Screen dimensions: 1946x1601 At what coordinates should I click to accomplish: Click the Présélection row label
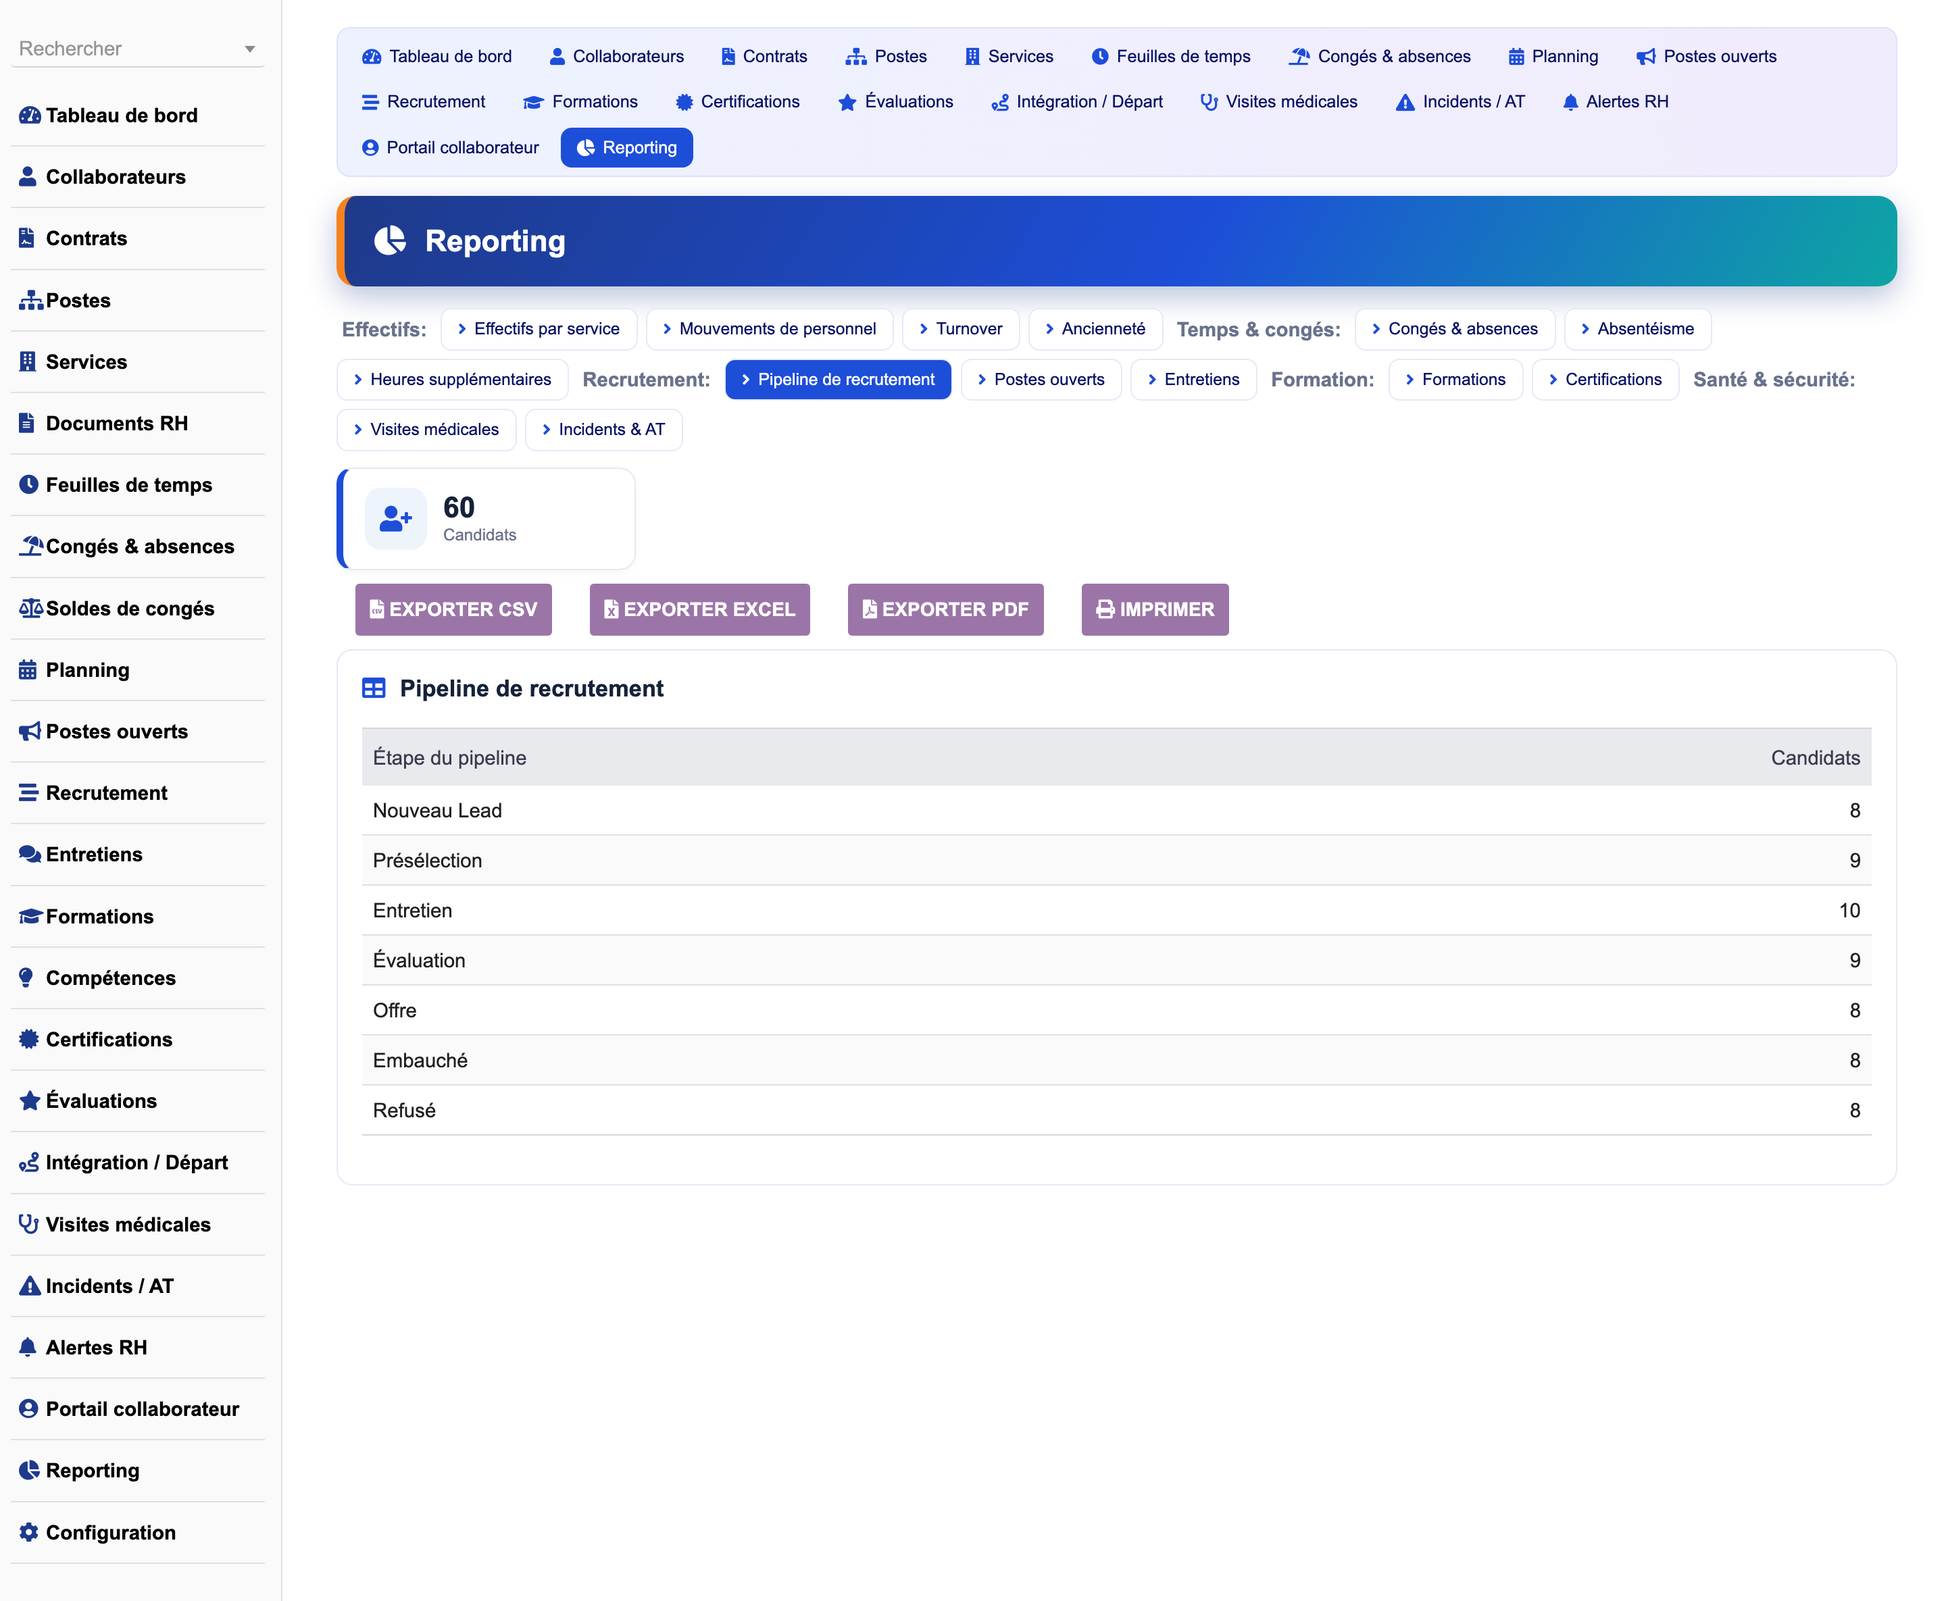pos(427,861)
